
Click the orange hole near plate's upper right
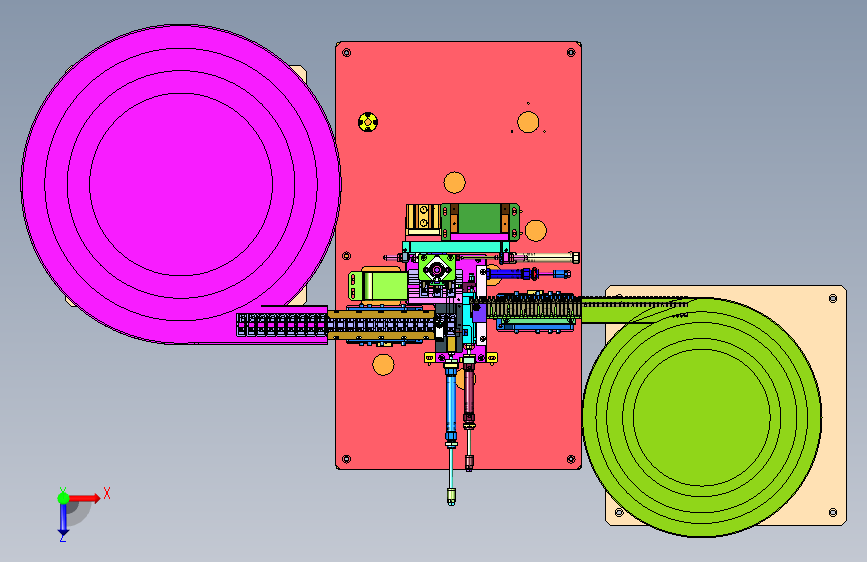point(528,122)
